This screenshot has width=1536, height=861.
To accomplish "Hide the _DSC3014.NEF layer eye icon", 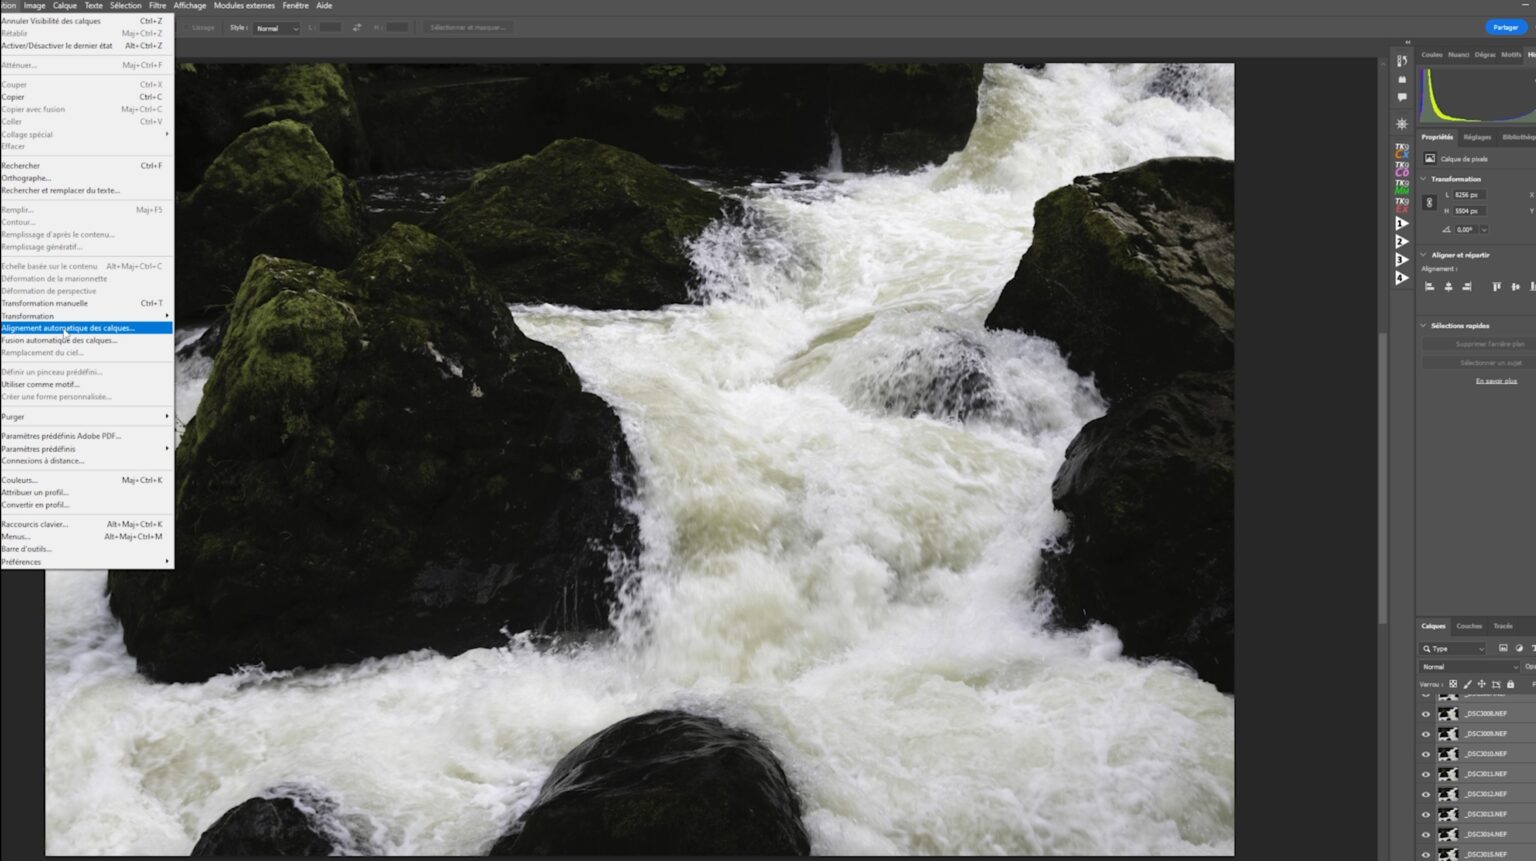I will click(1426, 834).
